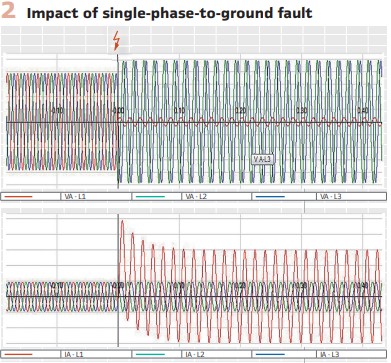Image resolution: width=391 pixels, height=363 pixels.
Task: Click the 0.00 time label in voltage chart
Action: [x=118, y=110]
